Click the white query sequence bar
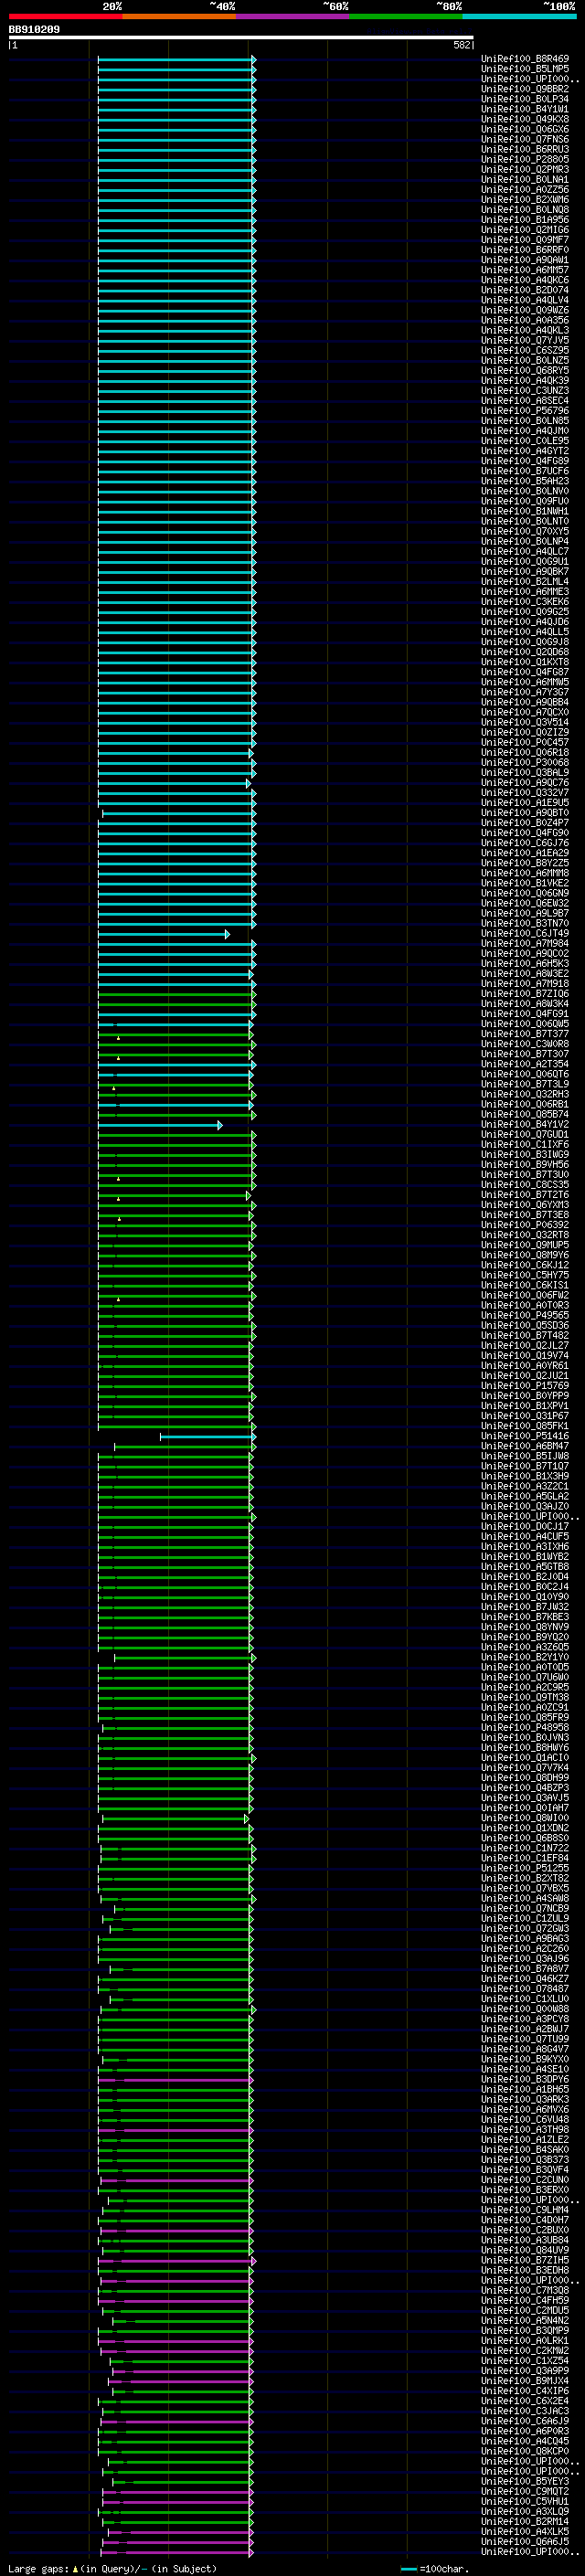Viewport: 585px width, 2576px height. [x=241, y=38]
